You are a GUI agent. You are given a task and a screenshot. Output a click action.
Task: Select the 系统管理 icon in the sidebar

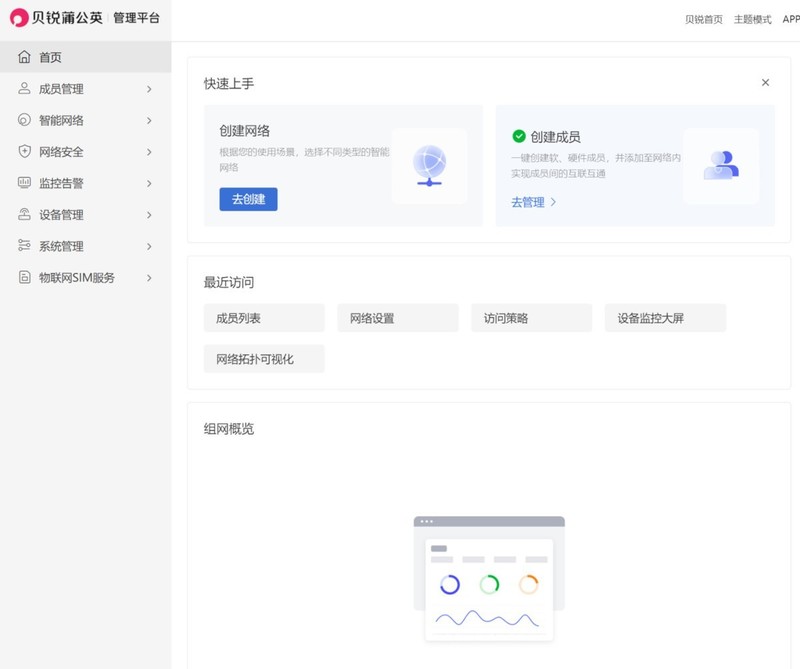(23, 246)
